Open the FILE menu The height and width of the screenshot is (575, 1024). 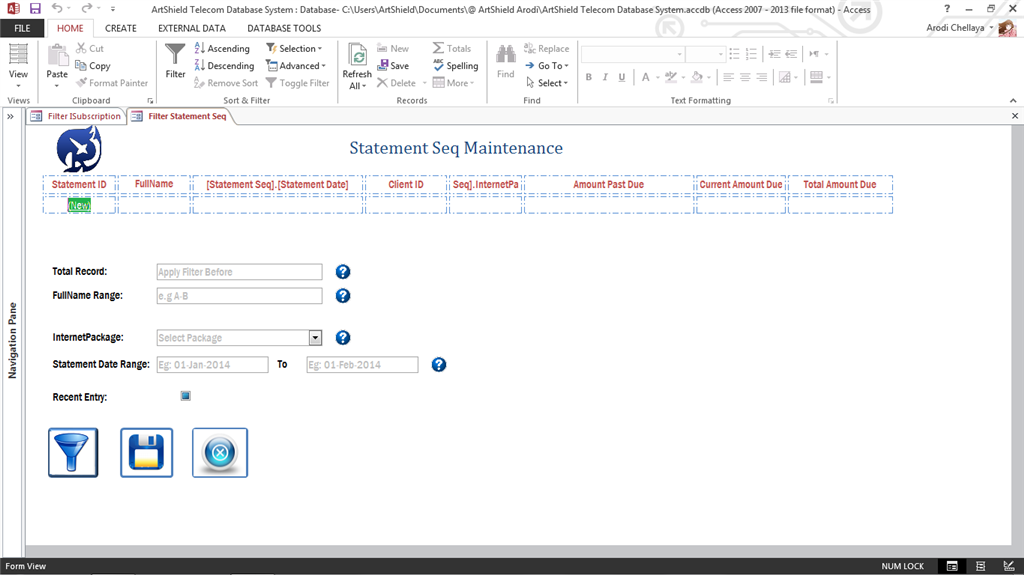pyautogui.click(x=22, y=28)
